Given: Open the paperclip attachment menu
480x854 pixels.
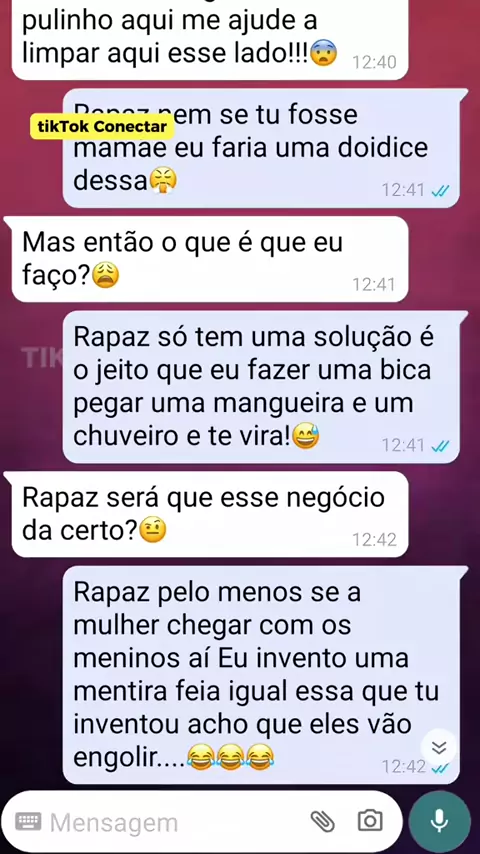Looking at the screenshot, I should coord(322,820).
